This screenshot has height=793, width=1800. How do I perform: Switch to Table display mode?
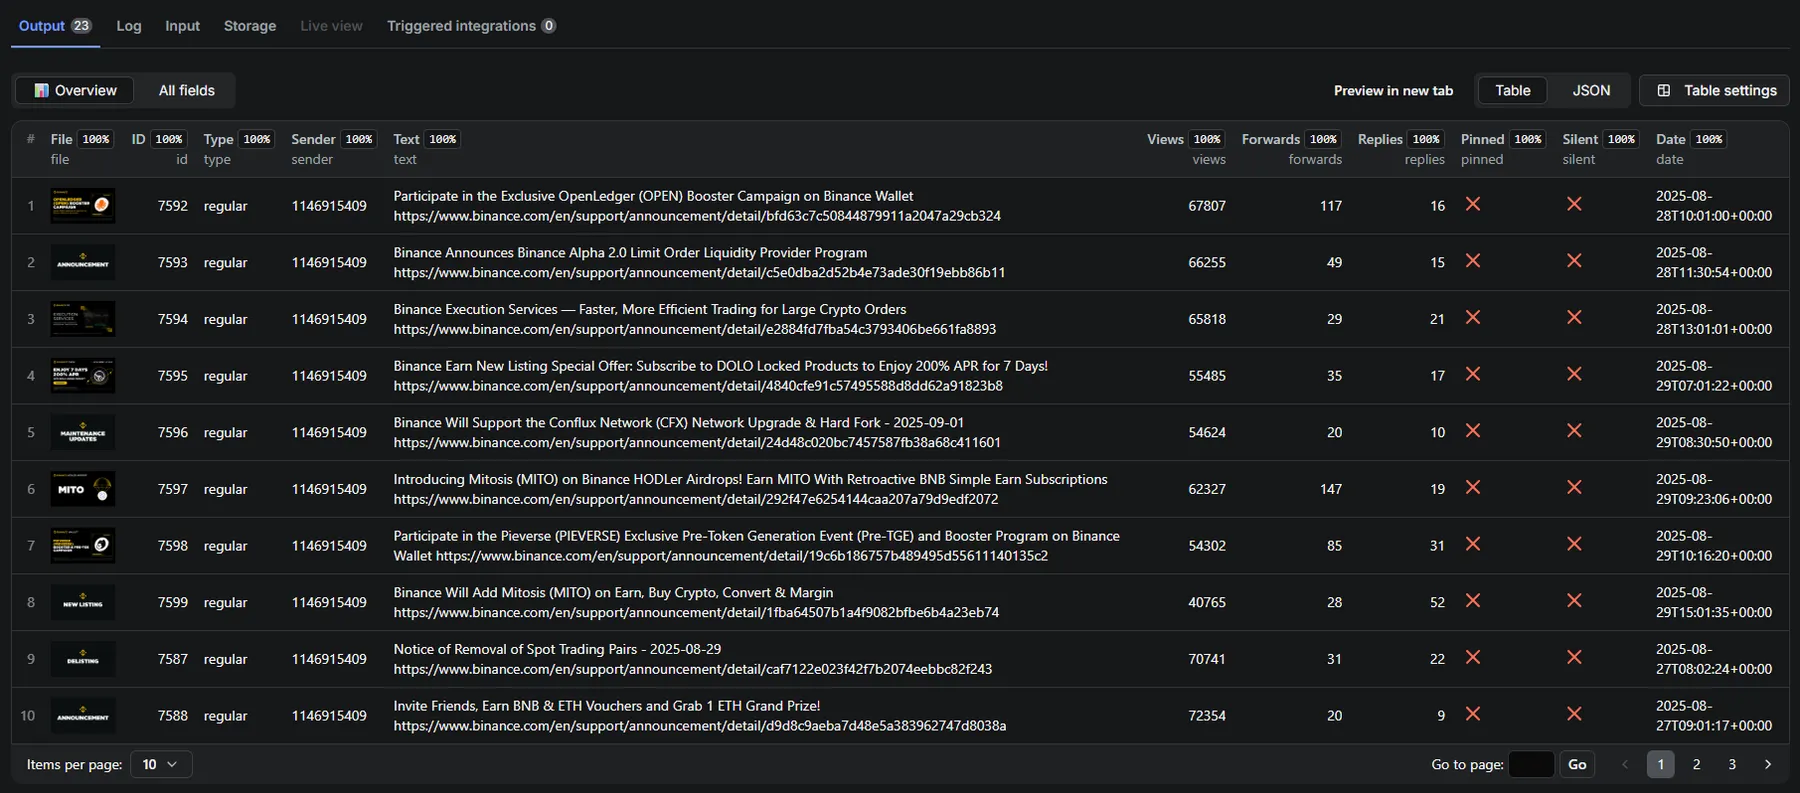[x=1513, y=90]
